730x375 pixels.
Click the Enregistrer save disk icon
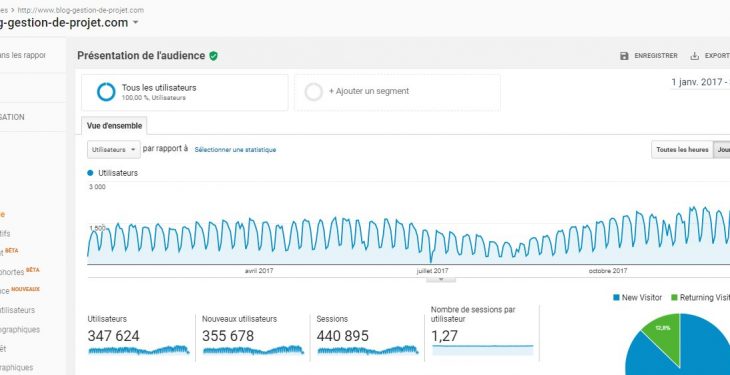click(624, 56)
